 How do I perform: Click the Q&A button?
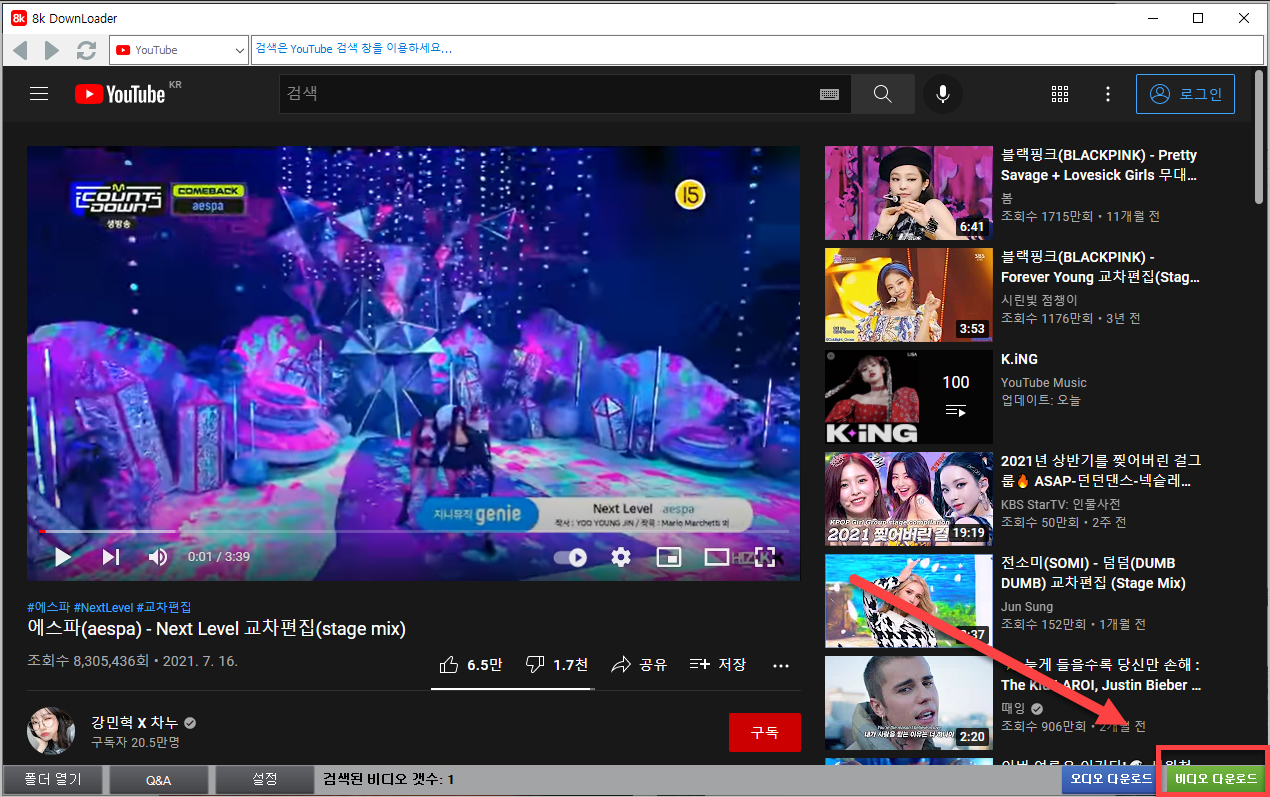159,779
